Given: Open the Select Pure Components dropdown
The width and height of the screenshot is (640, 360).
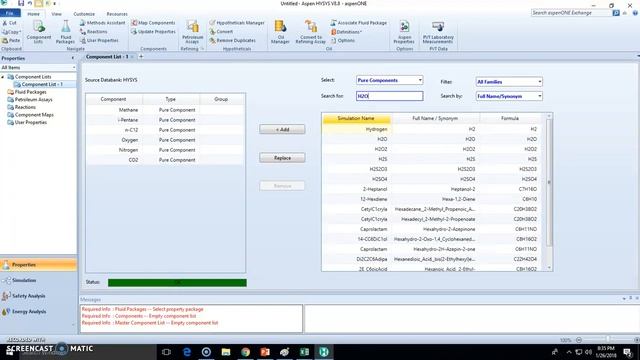Looking at the screenshot, I should pos(389,80).
